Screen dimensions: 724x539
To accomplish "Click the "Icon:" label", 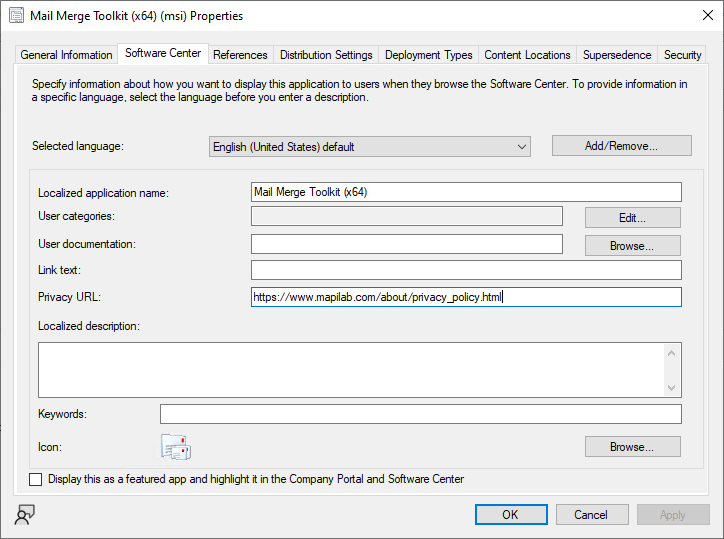I will pos(50,447).
